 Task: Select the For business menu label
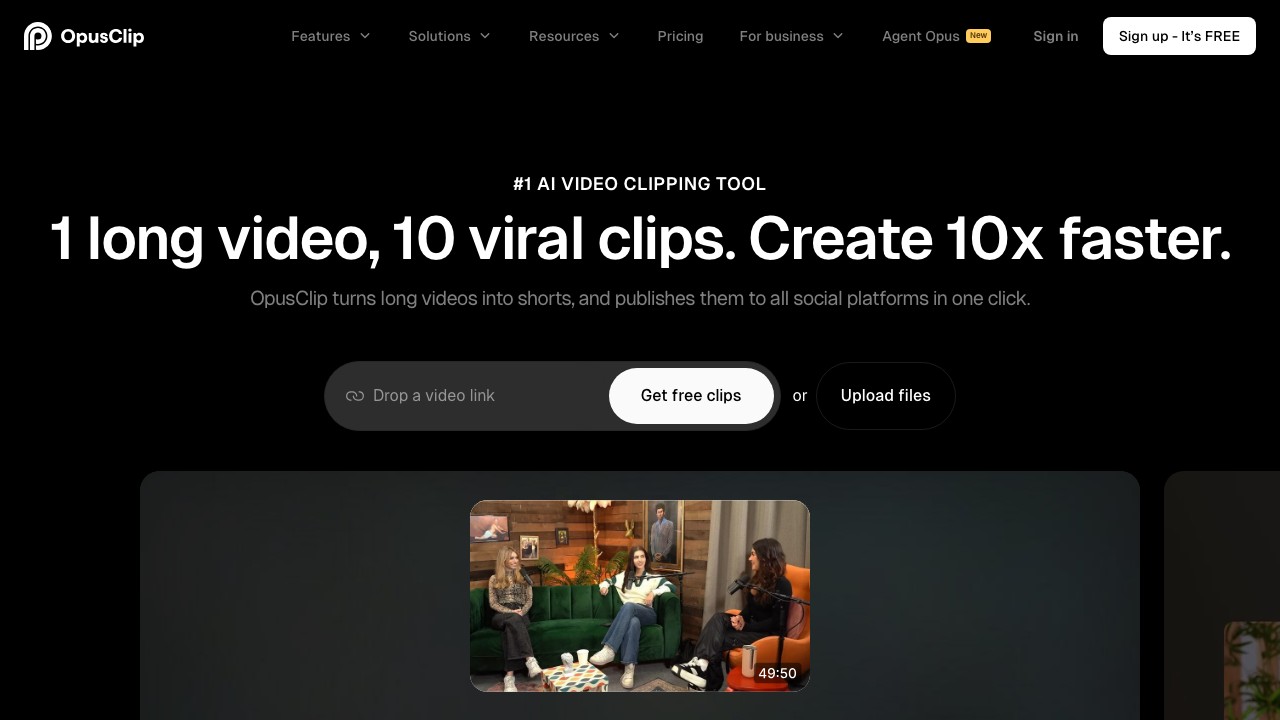(x=781, y=36)
